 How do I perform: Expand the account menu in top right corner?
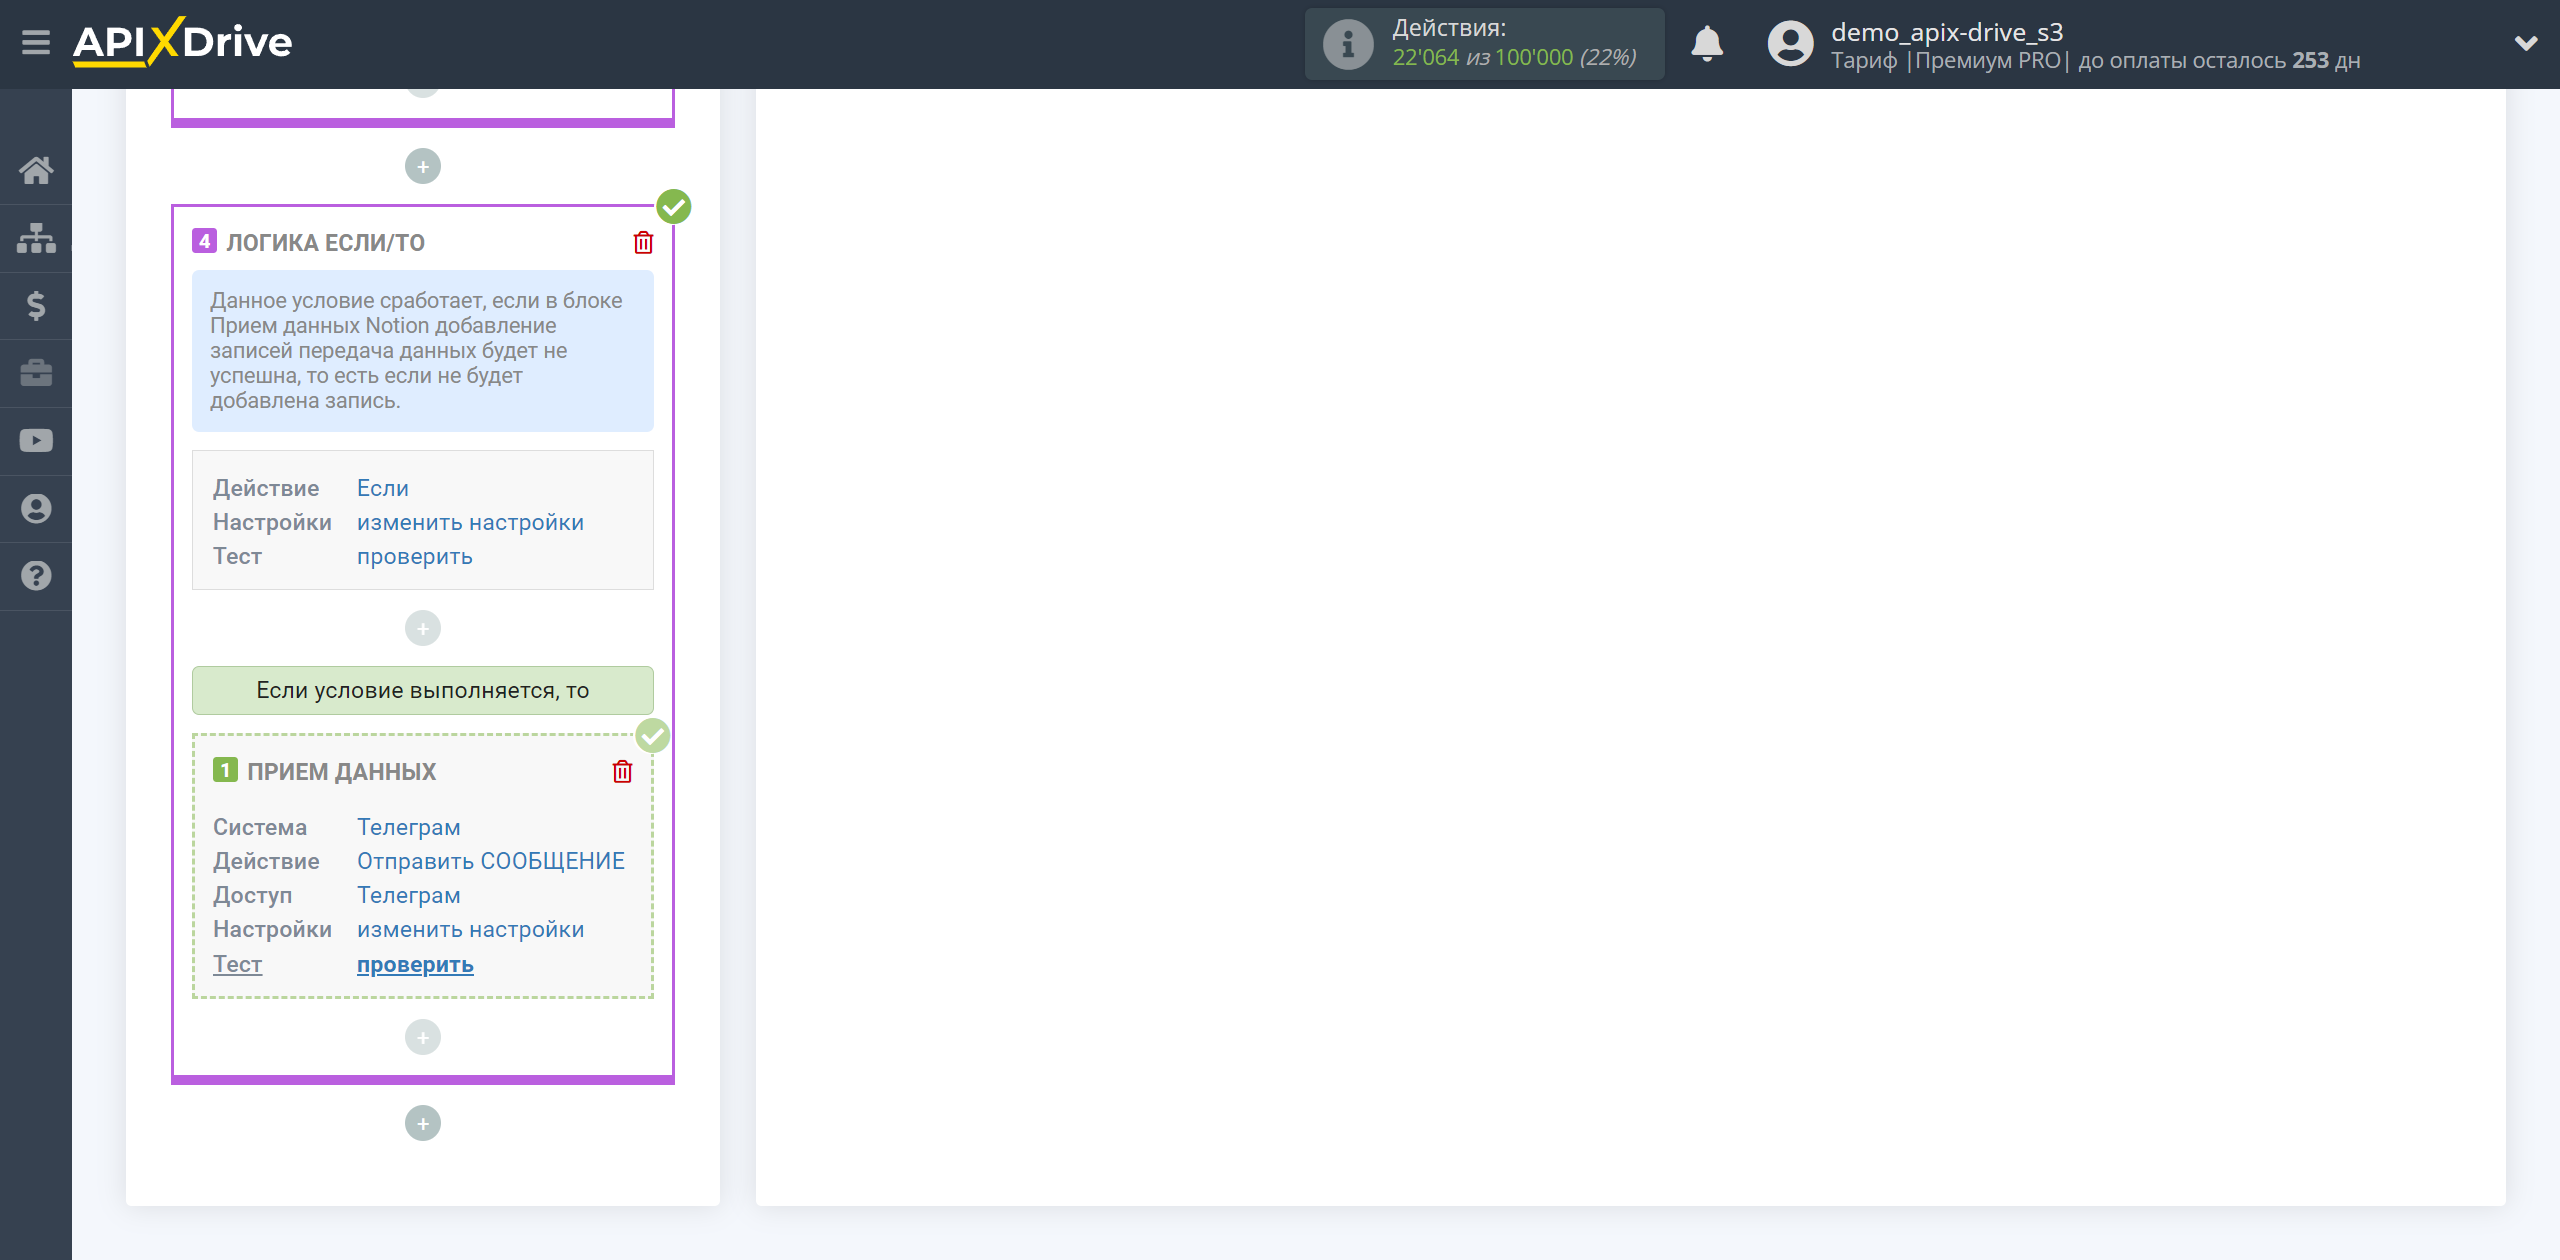(x=2519, y=44)
